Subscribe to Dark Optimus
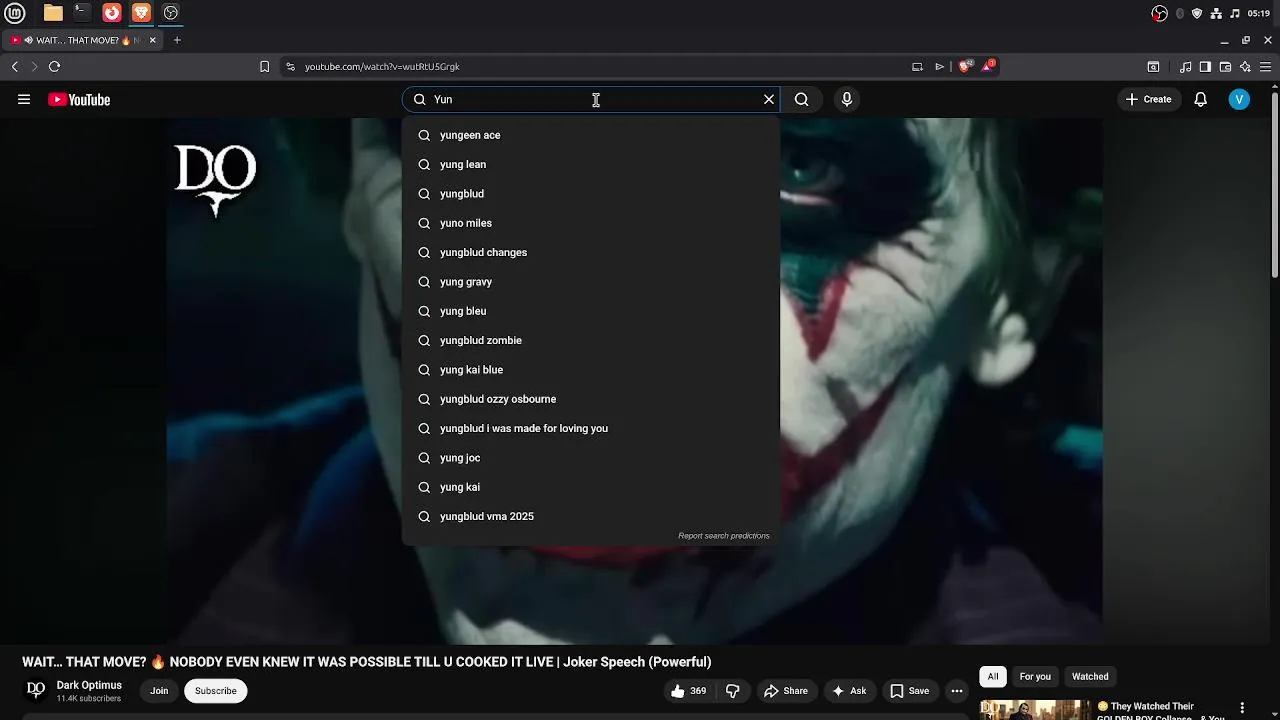Image resolution: width=1280 pixels, height=720 pixels. pos(216,691)
